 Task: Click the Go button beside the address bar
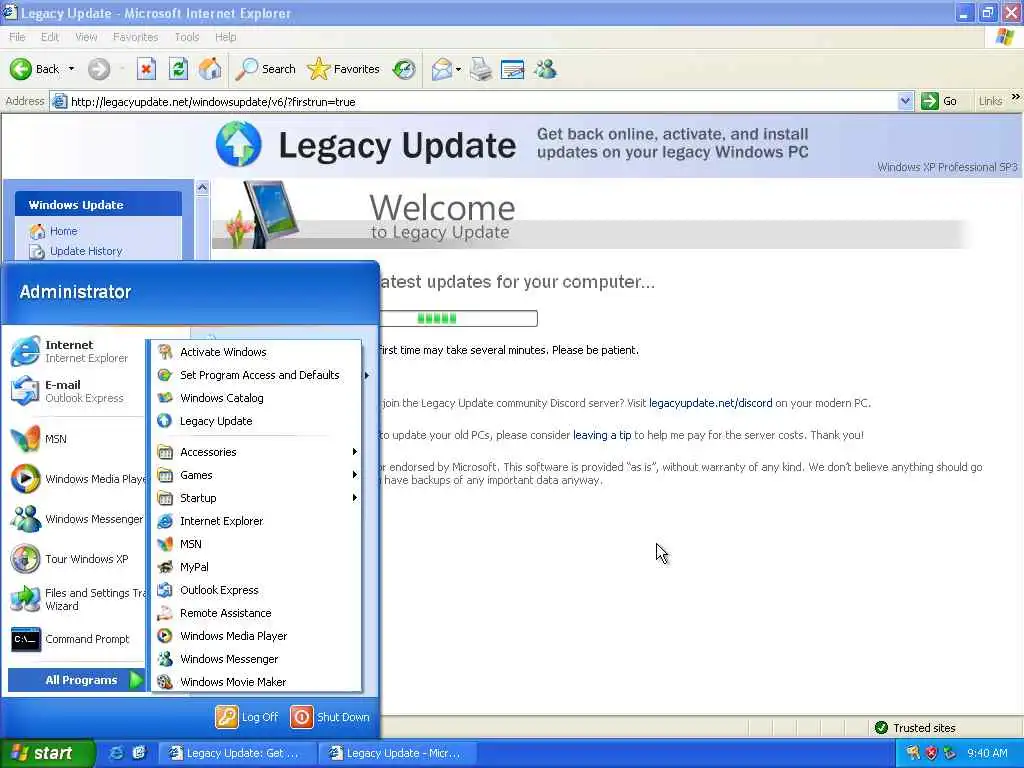click(x=939, y=101)
